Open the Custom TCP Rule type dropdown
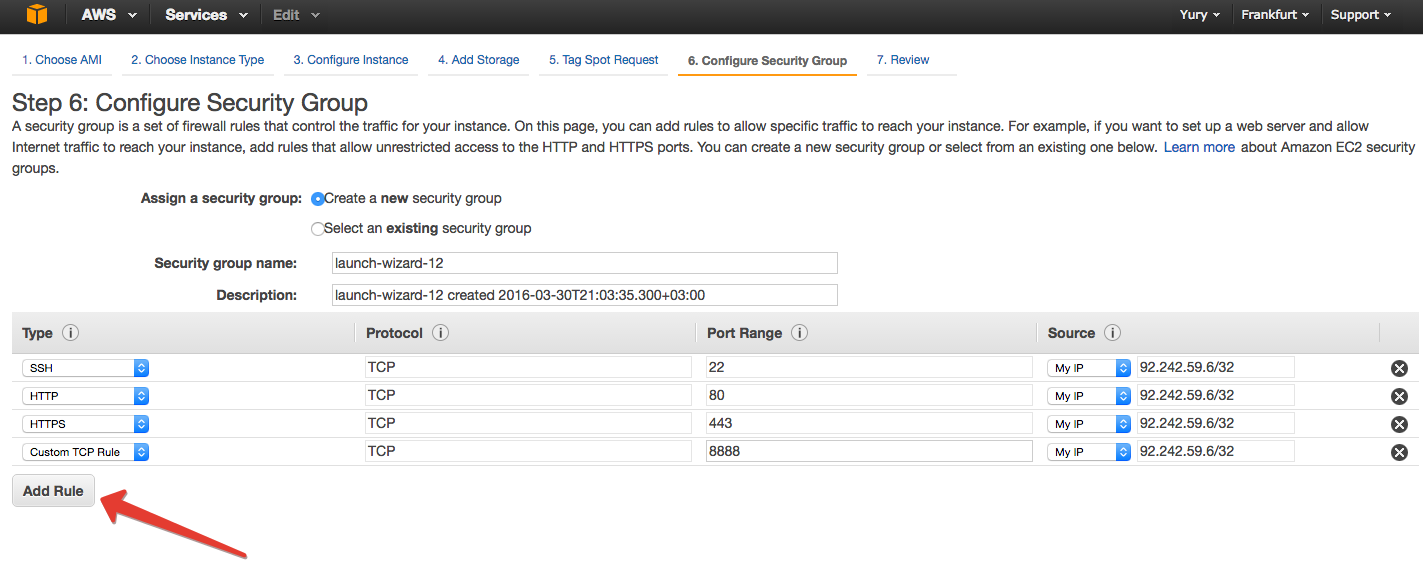 pos(85,452)
